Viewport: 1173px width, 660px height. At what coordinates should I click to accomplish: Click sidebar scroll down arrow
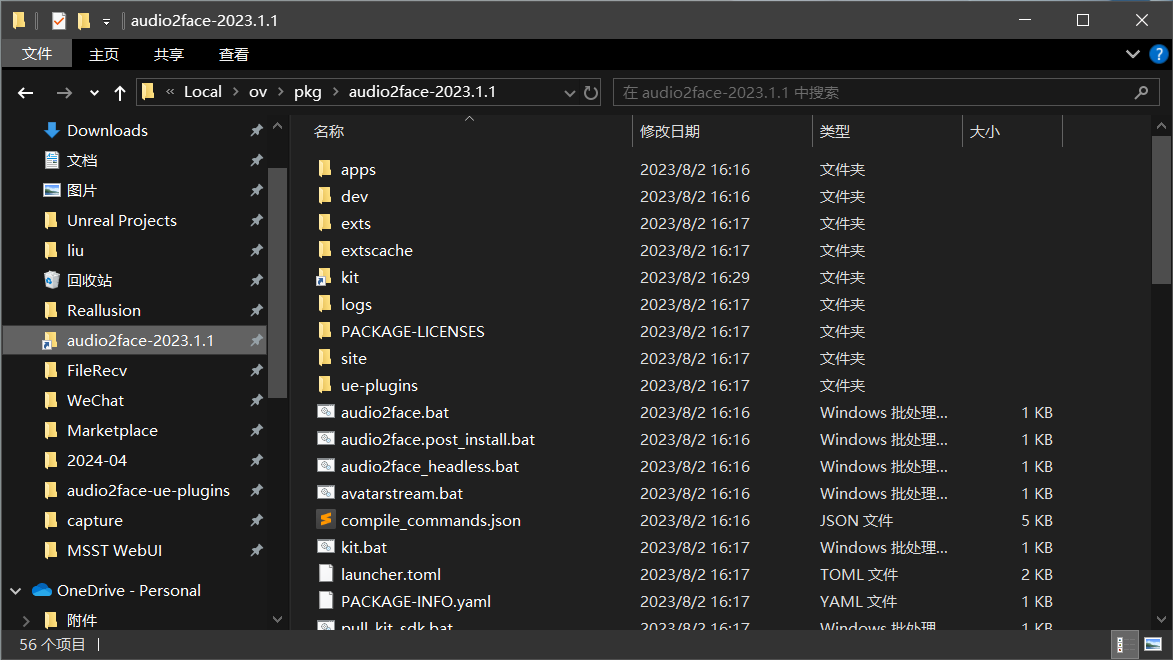[278, 619]
